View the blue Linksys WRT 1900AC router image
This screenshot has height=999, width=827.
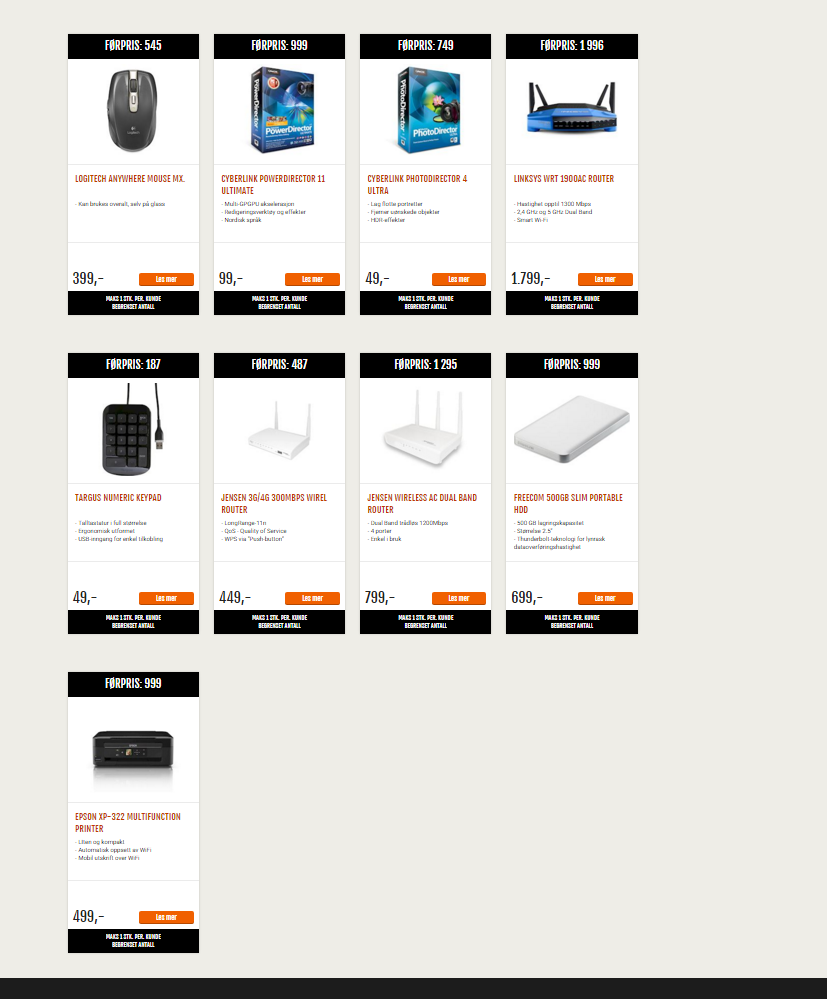572,107
